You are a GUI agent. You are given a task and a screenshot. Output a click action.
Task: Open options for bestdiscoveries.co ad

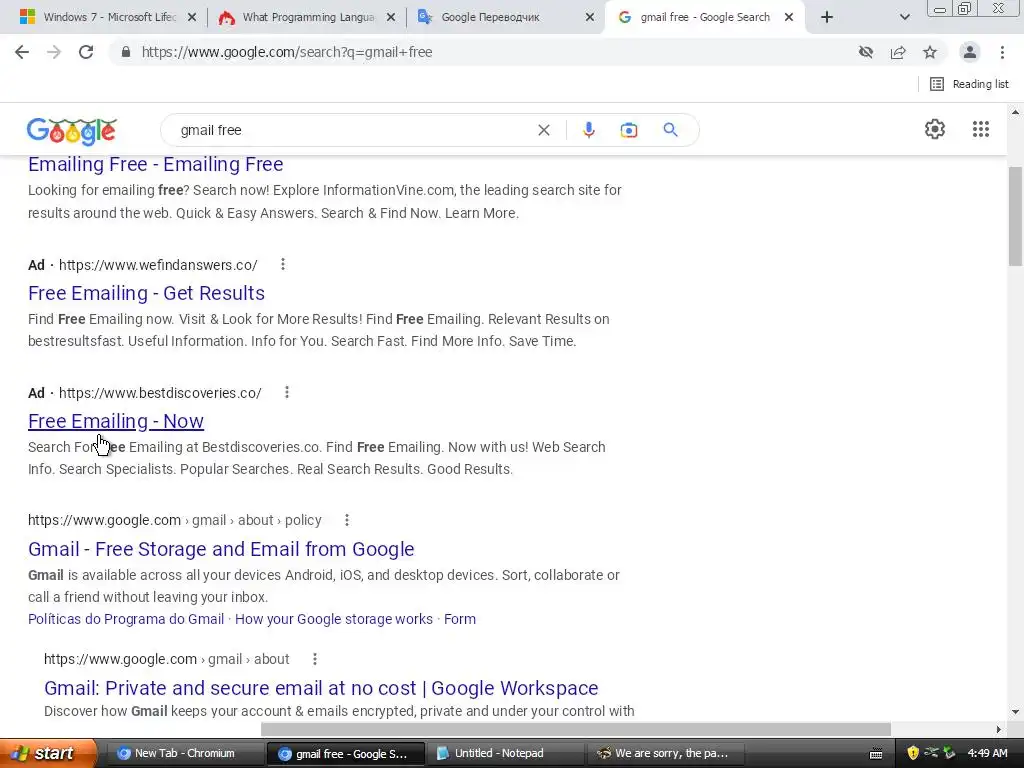tap(287, 392)
